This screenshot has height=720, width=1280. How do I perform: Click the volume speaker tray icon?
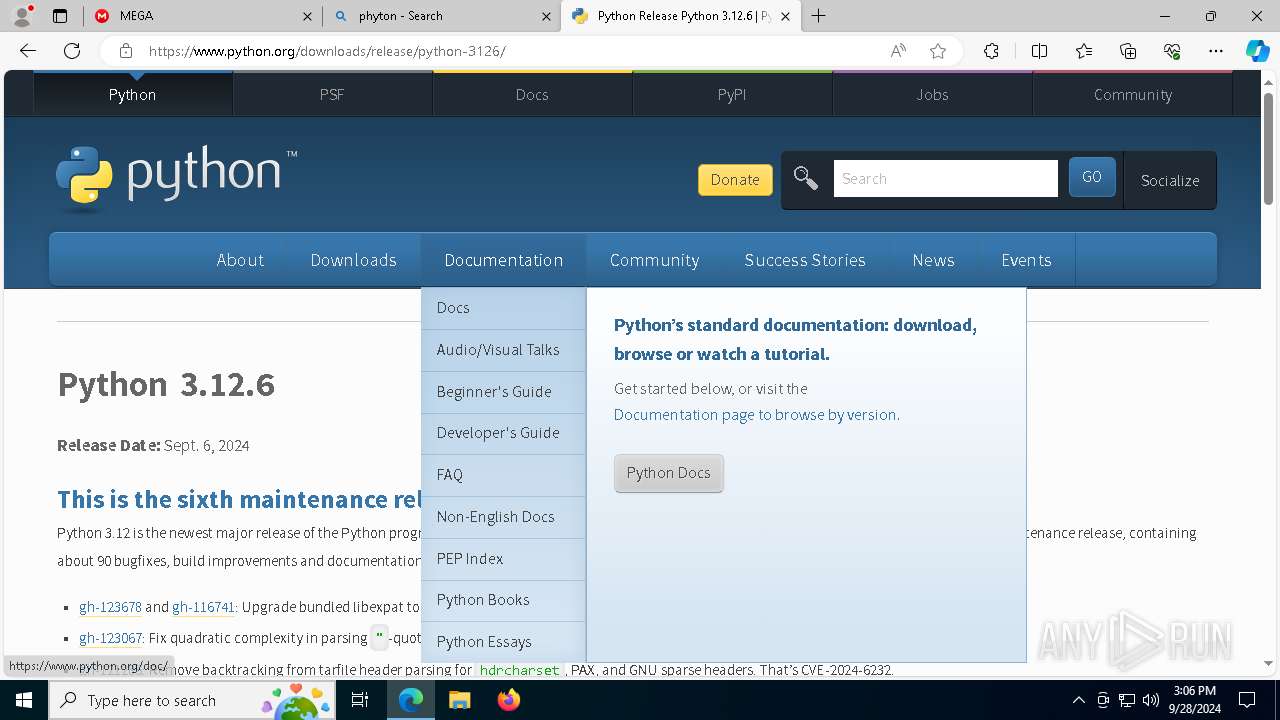point(1151,700)
